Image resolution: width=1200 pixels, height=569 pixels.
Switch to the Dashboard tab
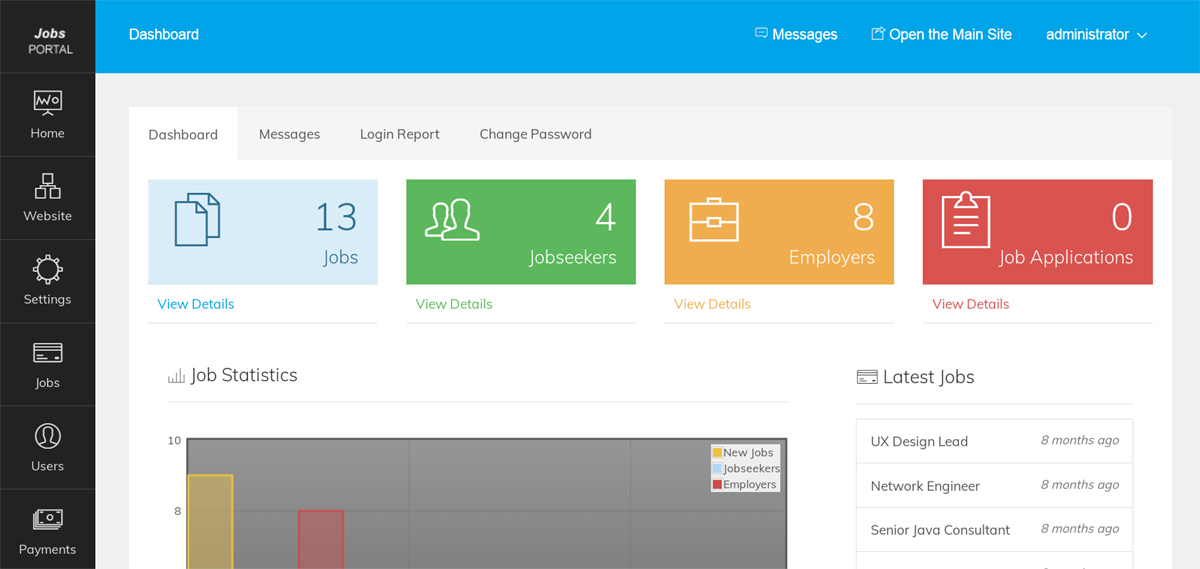point(183,134)
